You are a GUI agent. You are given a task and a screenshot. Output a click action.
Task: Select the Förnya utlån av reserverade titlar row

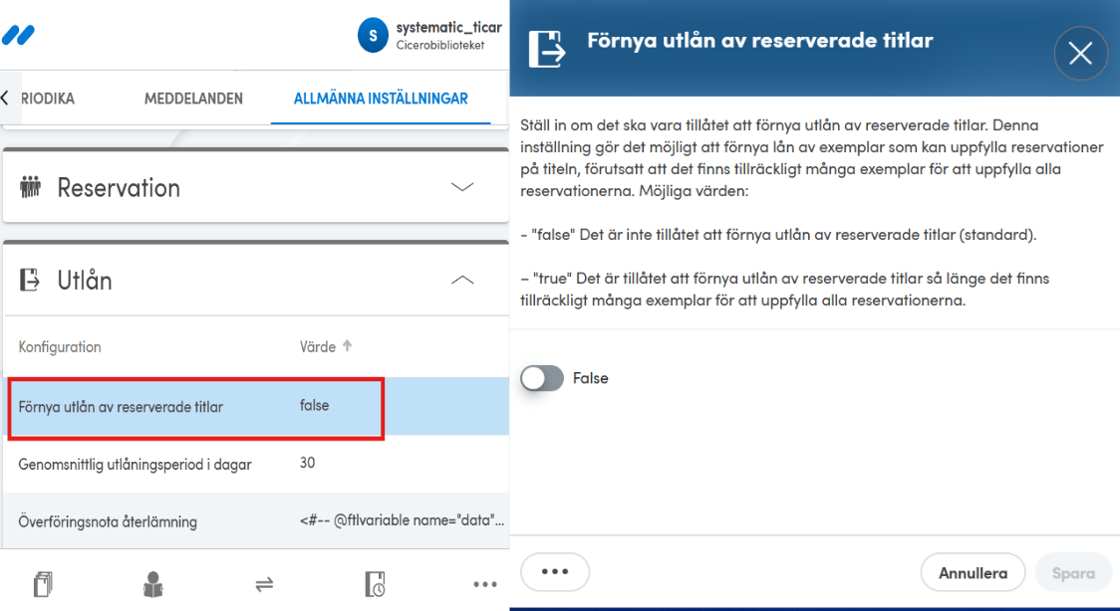(x=256, y=407)
